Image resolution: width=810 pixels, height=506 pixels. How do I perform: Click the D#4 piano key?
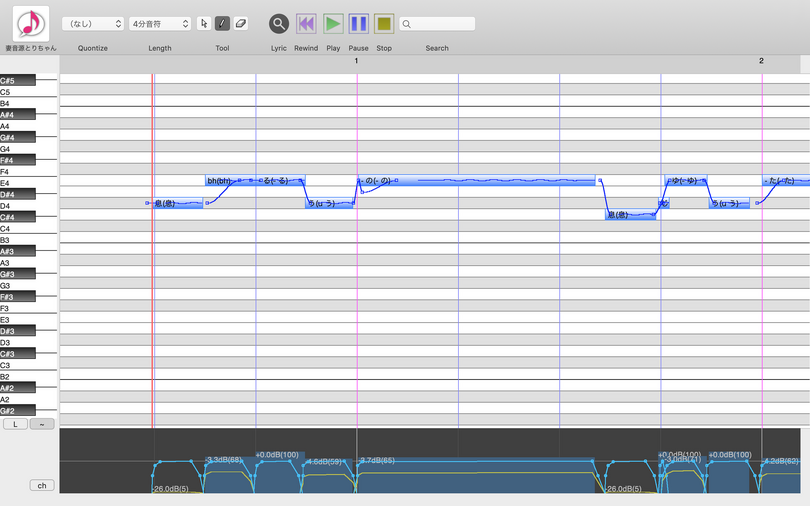(18, 194)
